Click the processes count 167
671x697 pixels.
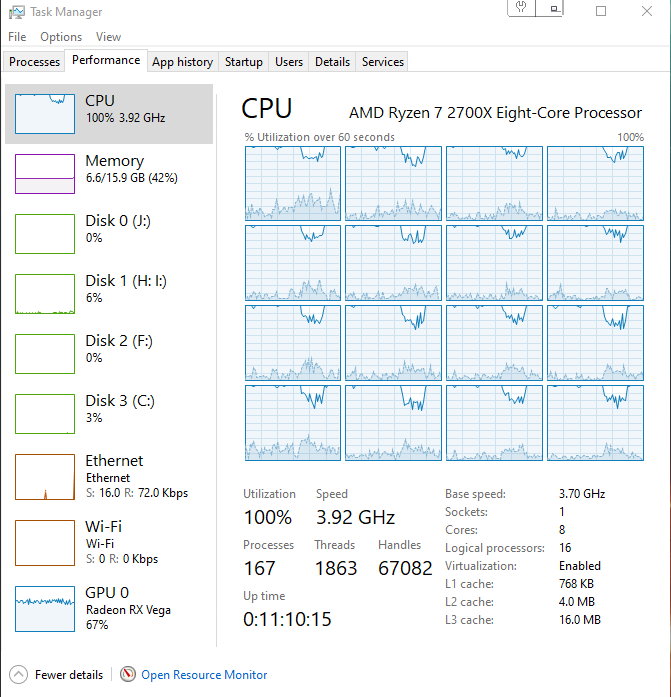260,569
